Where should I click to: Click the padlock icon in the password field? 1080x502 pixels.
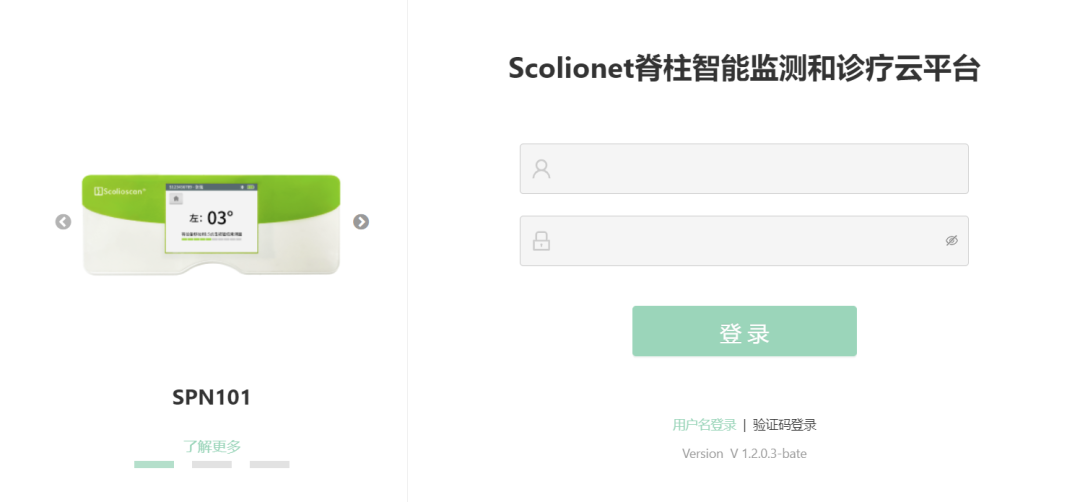(x=542, y=241)
